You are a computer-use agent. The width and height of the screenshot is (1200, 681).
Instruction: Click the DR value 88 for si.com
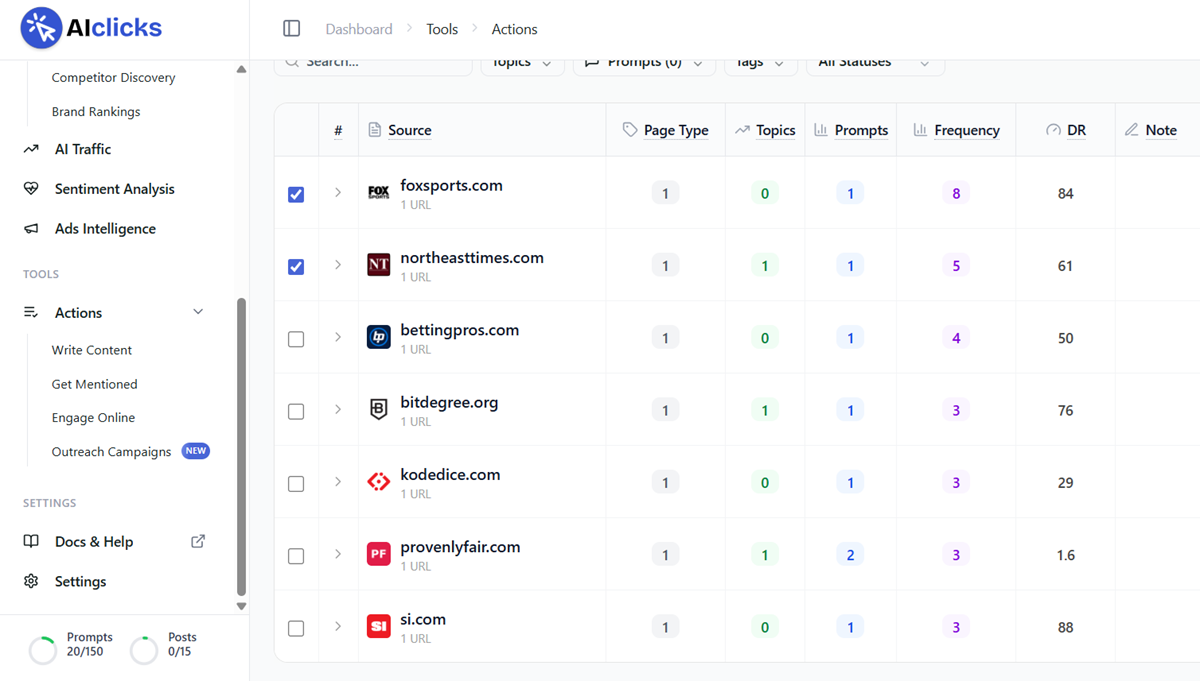(x=1065, y=627)
